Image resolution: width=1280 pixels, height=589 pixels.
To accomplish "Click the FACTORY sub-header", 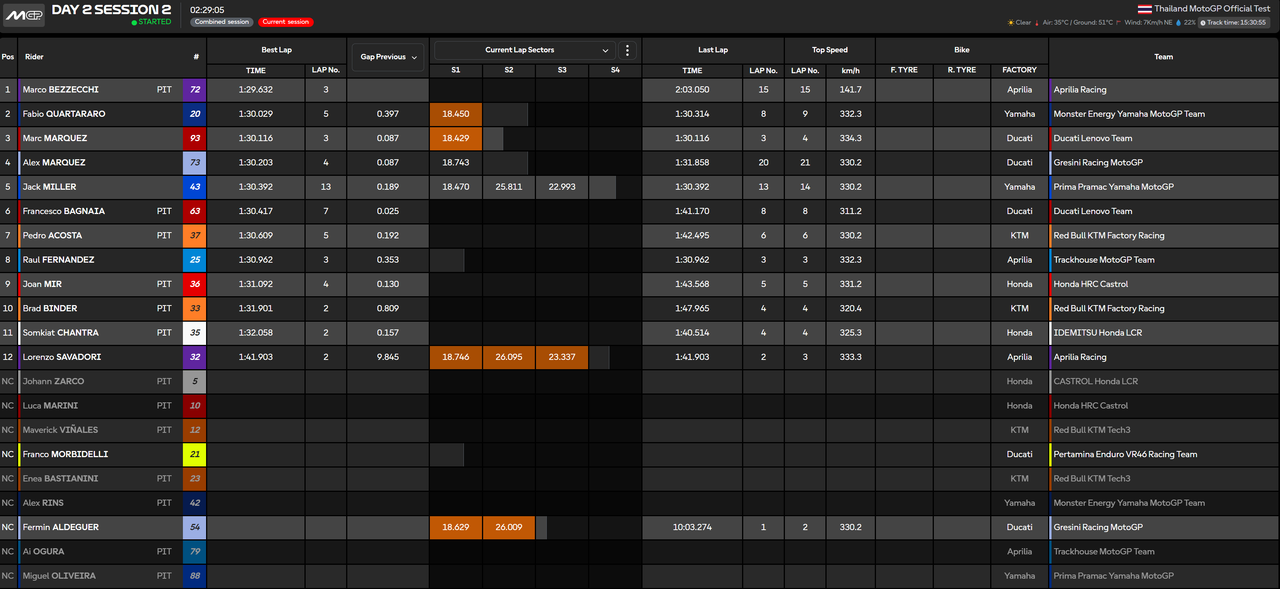I will (x=1019, y=70).
